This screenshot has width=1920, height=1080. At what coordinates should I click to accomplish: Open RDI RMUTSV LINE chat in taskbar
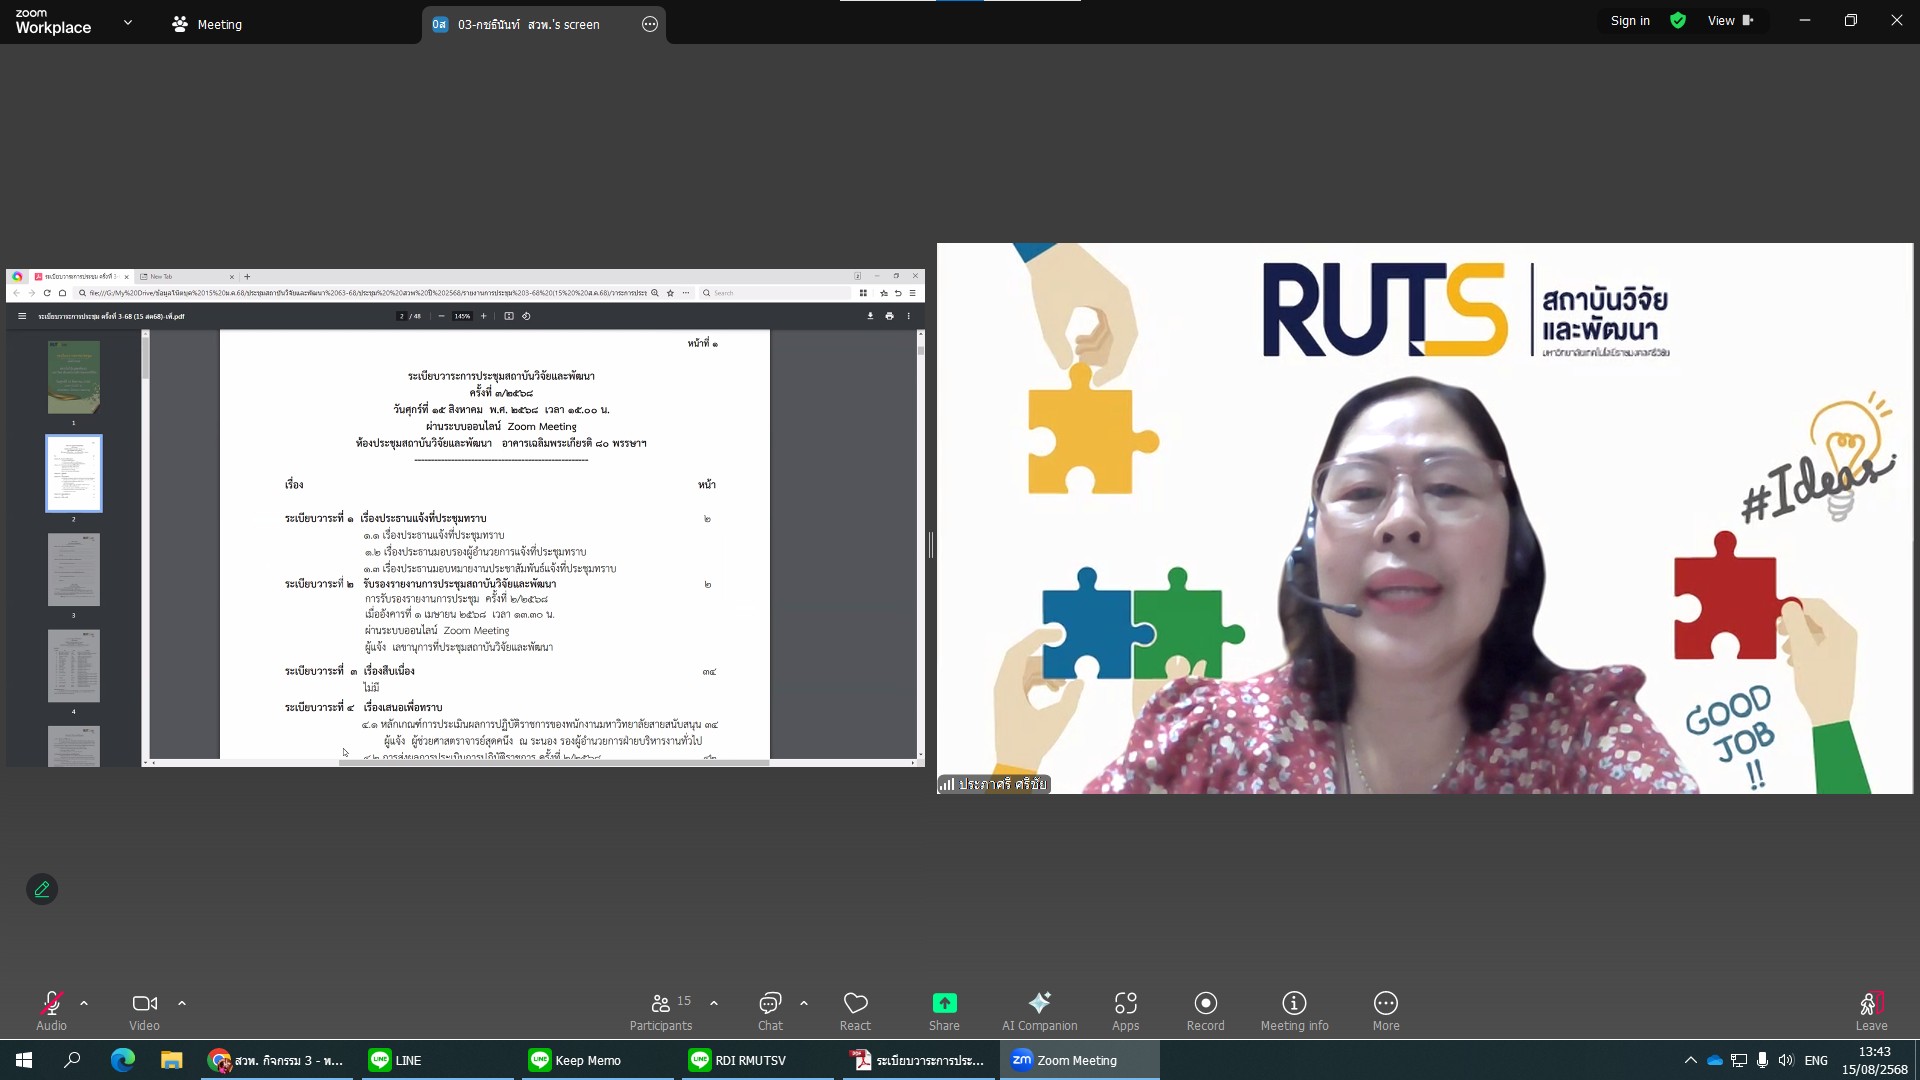(x=756, y=1060)
